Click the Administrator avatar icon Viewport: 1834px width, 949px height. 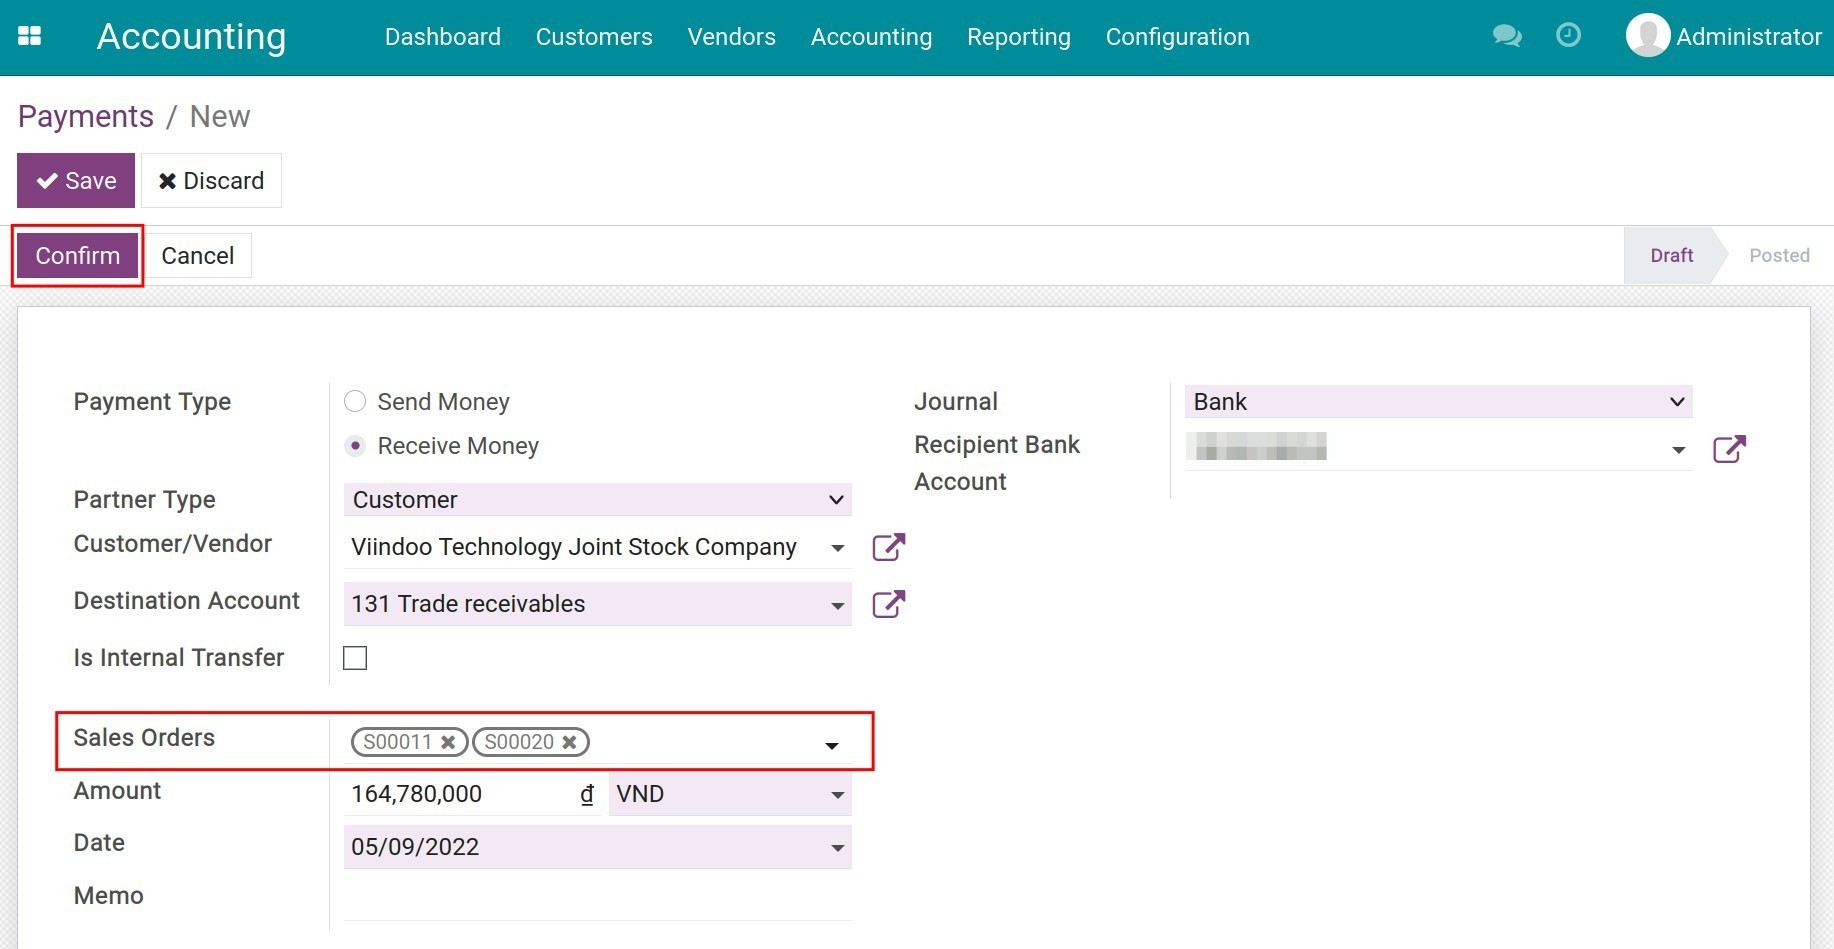tap(1647, 36)
